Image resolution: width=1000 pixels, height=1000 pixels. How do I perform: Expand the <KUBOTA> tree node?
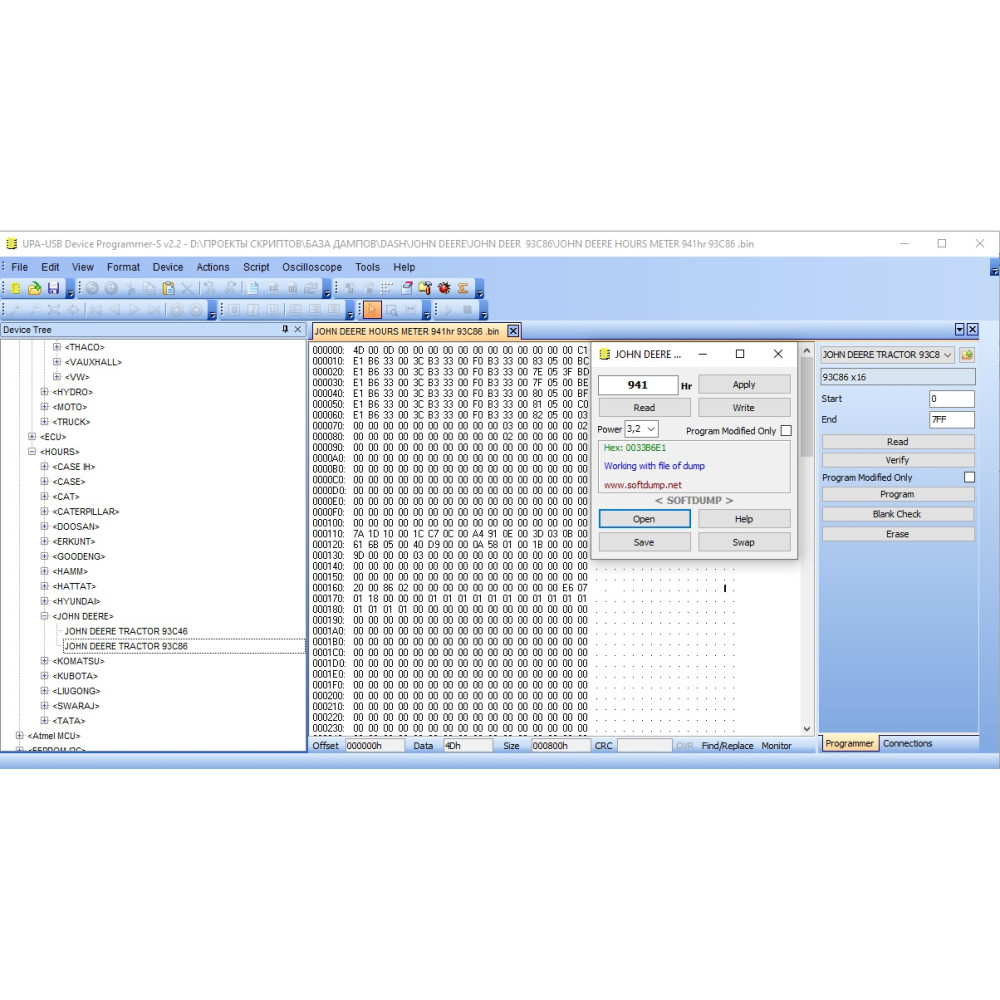tap(44, 676)
